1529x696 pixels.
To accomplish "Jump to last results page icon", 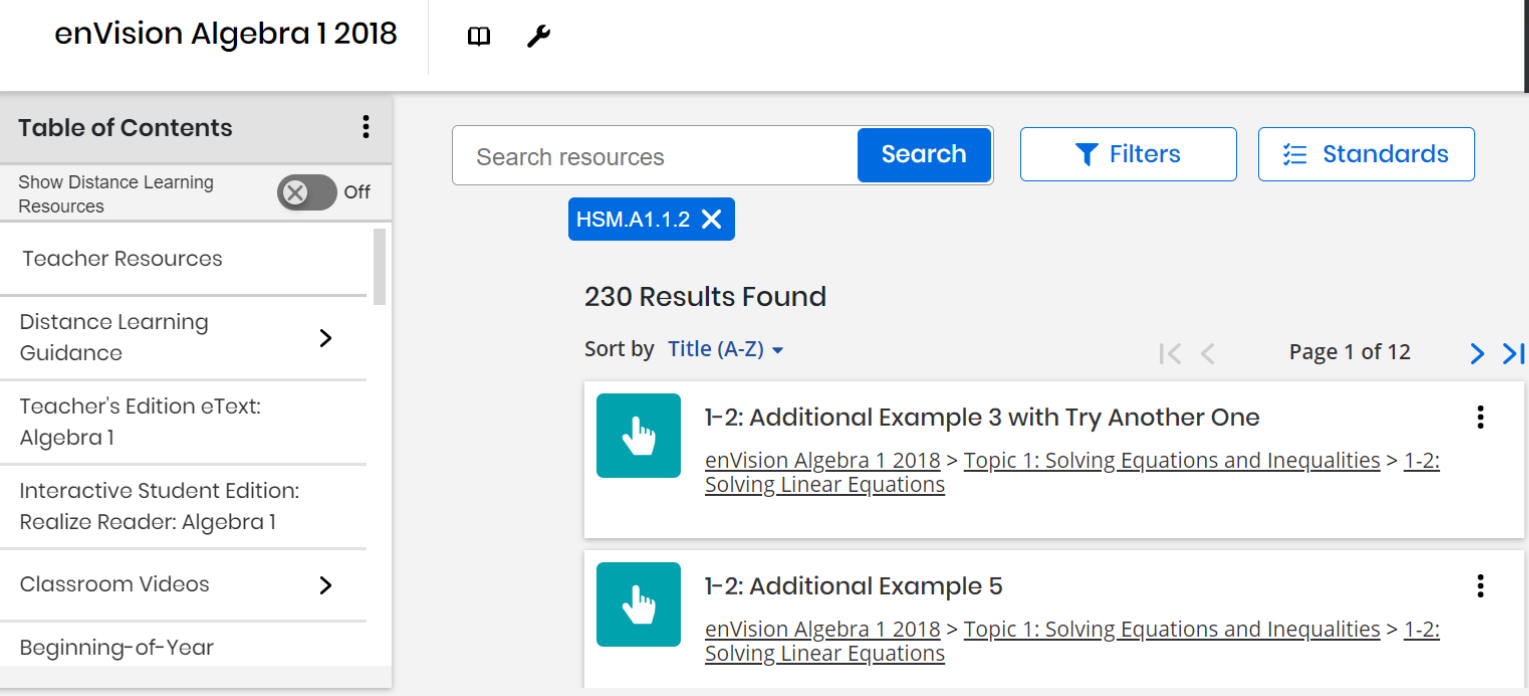I will 1514,353.
